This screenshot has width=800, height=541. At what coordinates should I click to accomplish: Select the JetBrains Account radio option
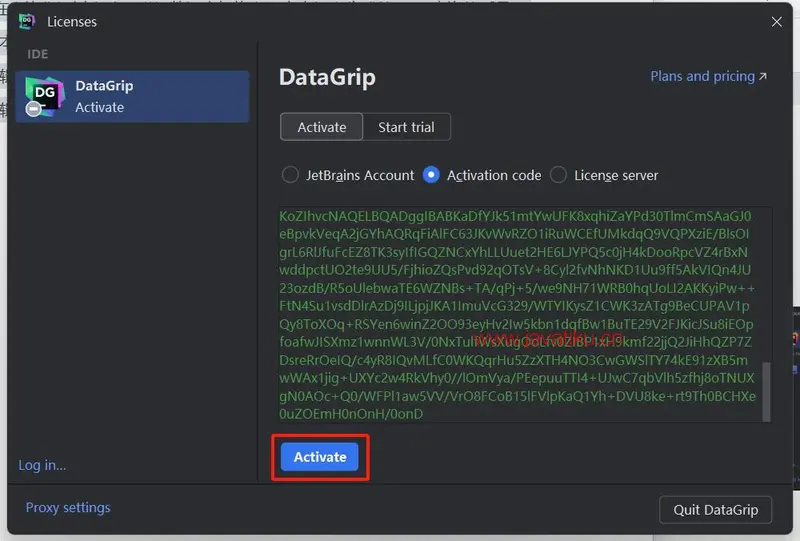click(x=290, y=175)
